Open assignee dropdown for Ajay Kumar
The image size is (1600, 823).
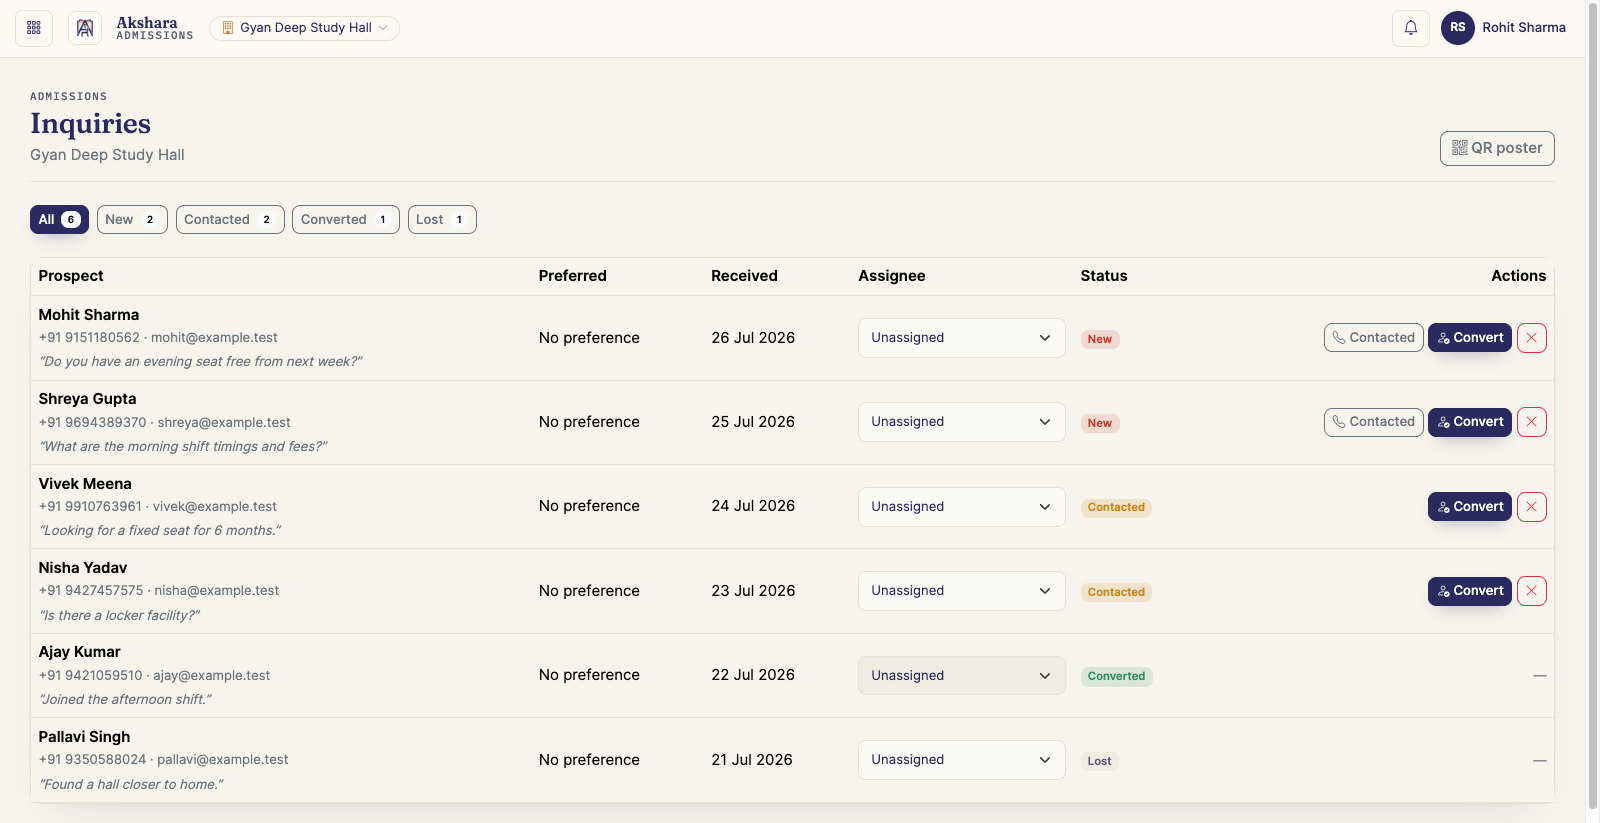(x=961, y=676)
